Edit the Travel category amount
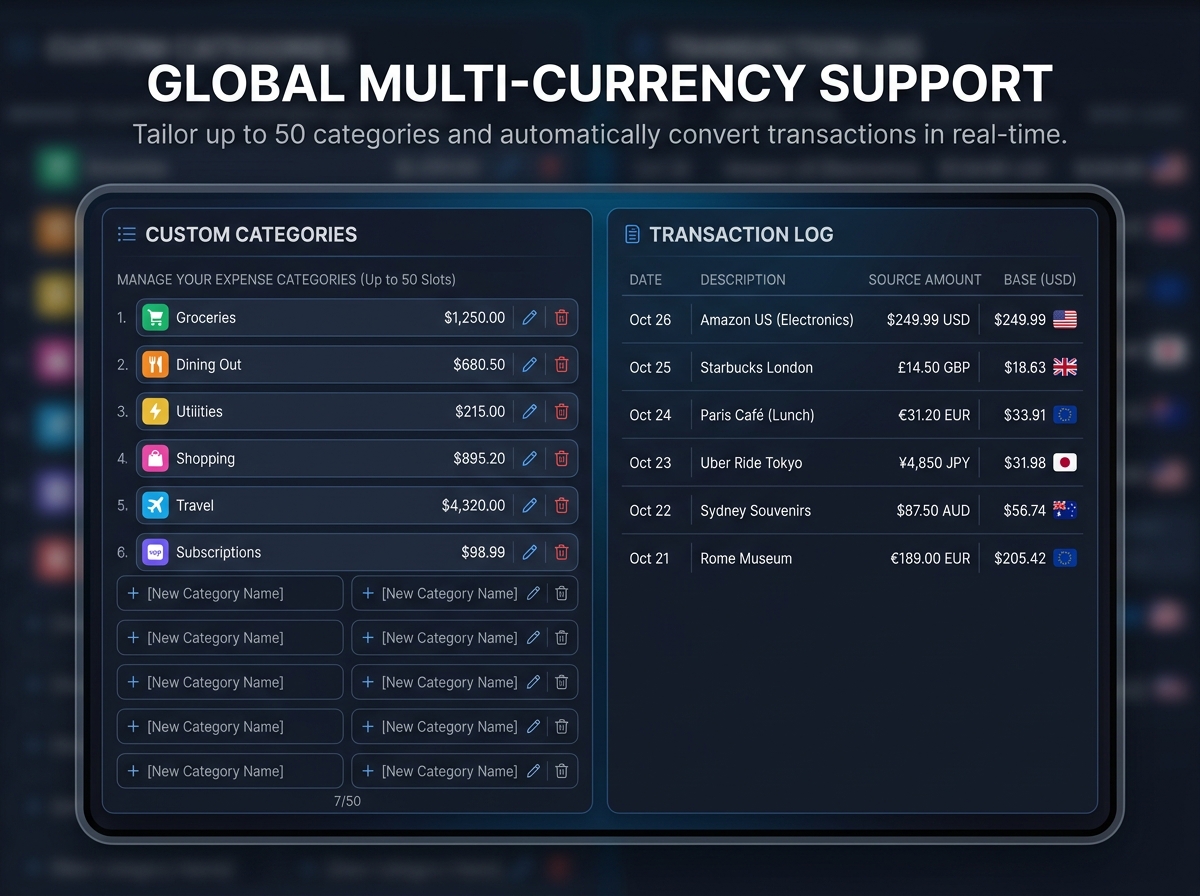Image resolution: width=1200 pixels, height=896 pixels. (530, 506)
